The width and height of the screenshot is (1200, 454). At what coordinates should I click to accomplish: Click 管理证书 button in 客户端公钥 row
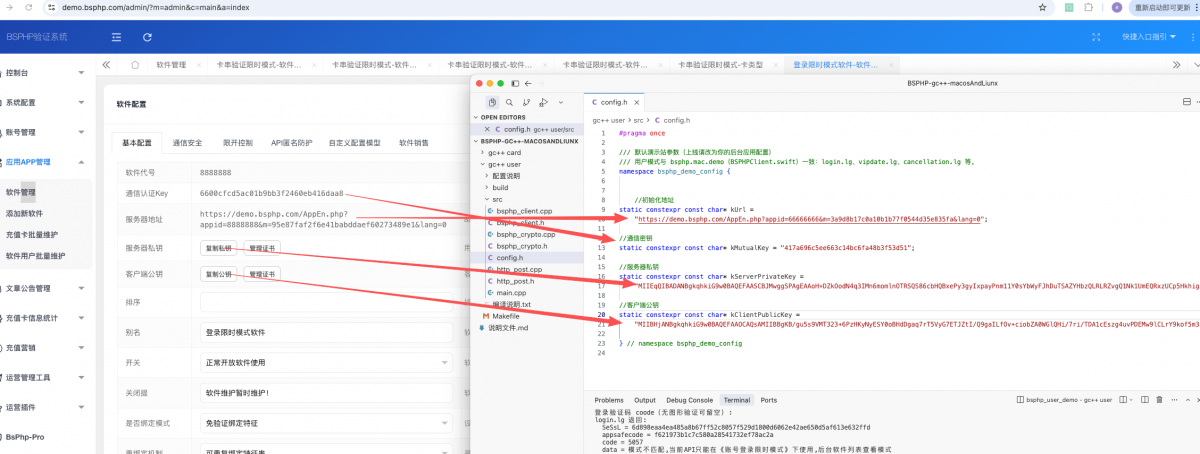pos(262,274)
